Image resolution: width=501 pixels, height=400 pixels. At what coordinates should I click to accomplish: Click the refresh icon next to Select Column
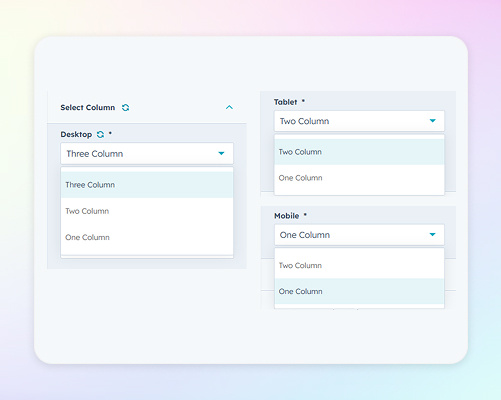(125, 108)
